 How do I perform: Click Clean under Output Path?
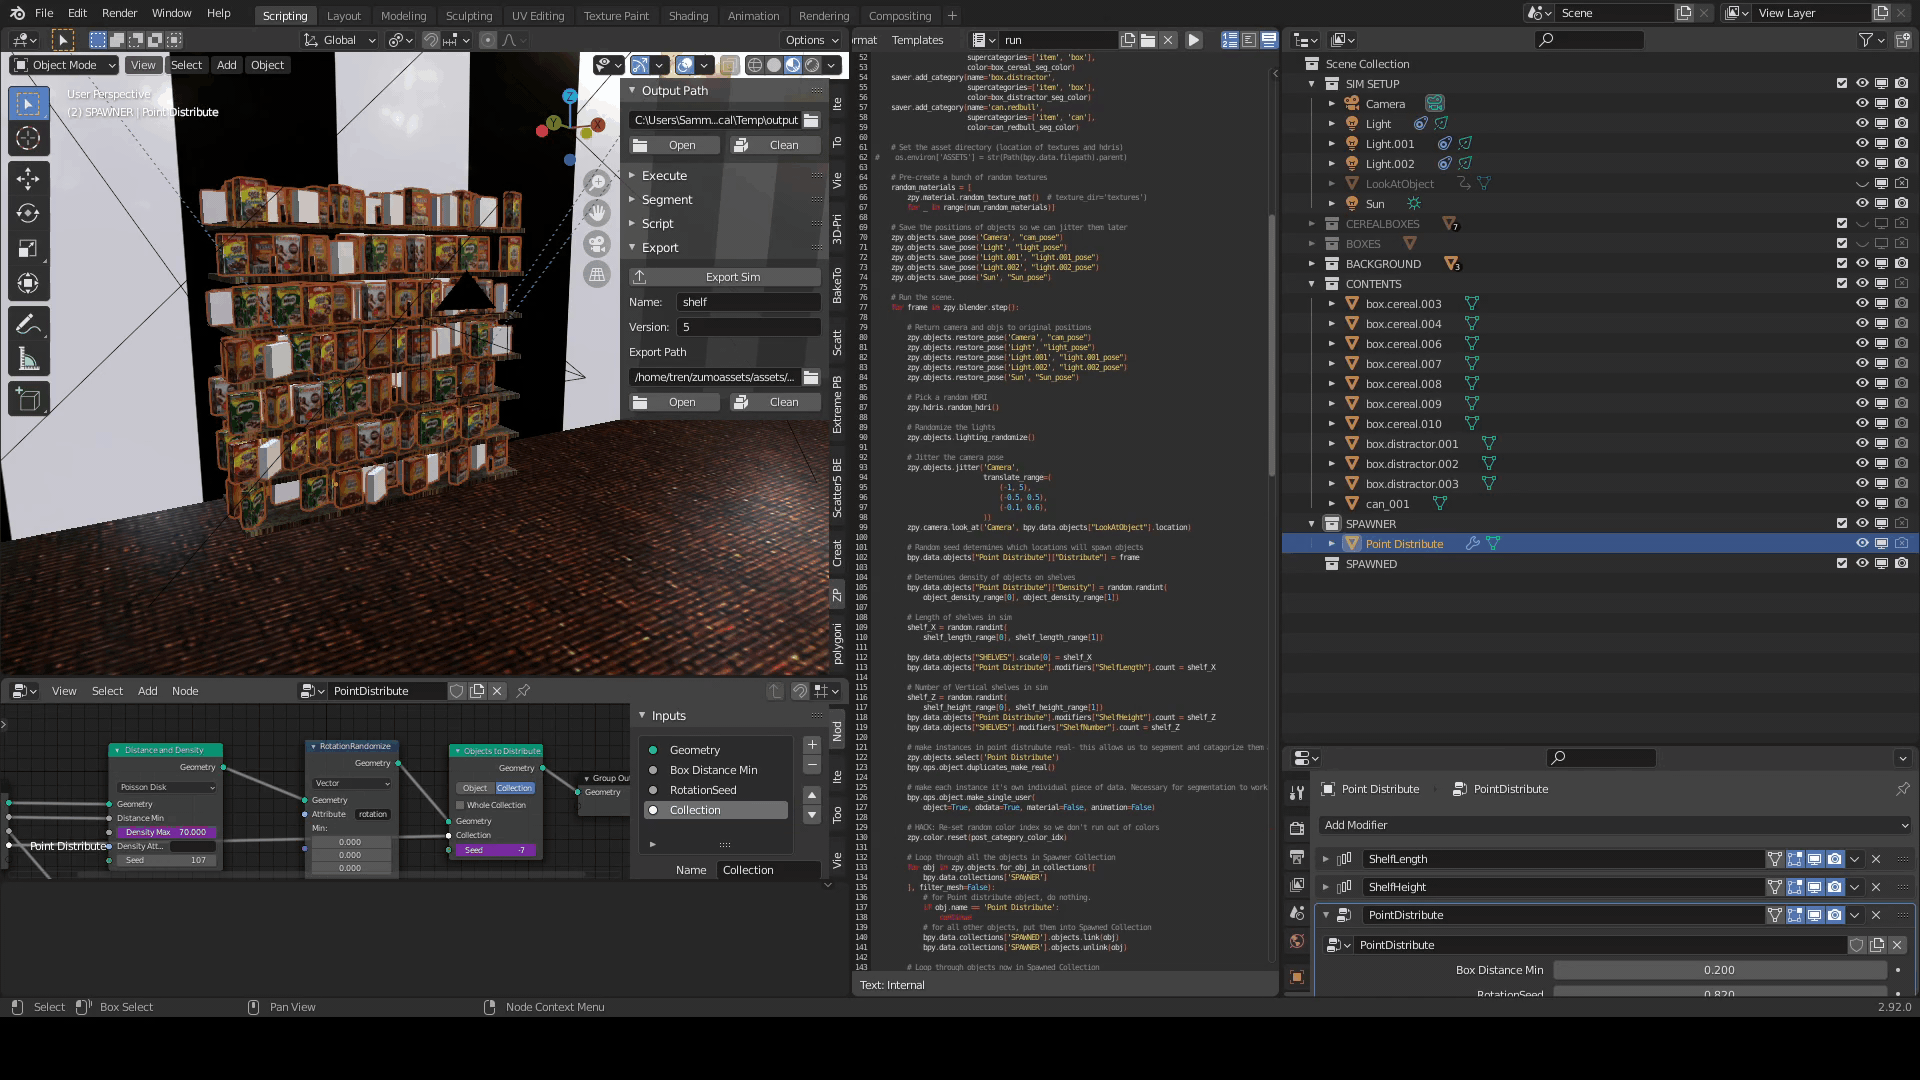[x=775, y=146]
